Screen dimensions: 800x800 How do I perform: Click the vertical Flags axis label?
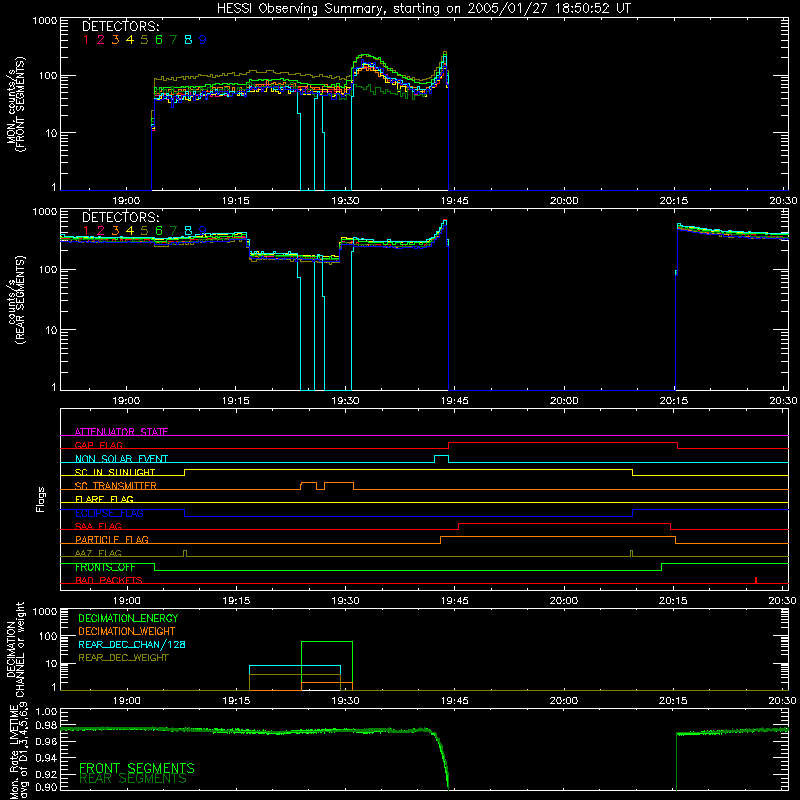click(x=40, y=499)
